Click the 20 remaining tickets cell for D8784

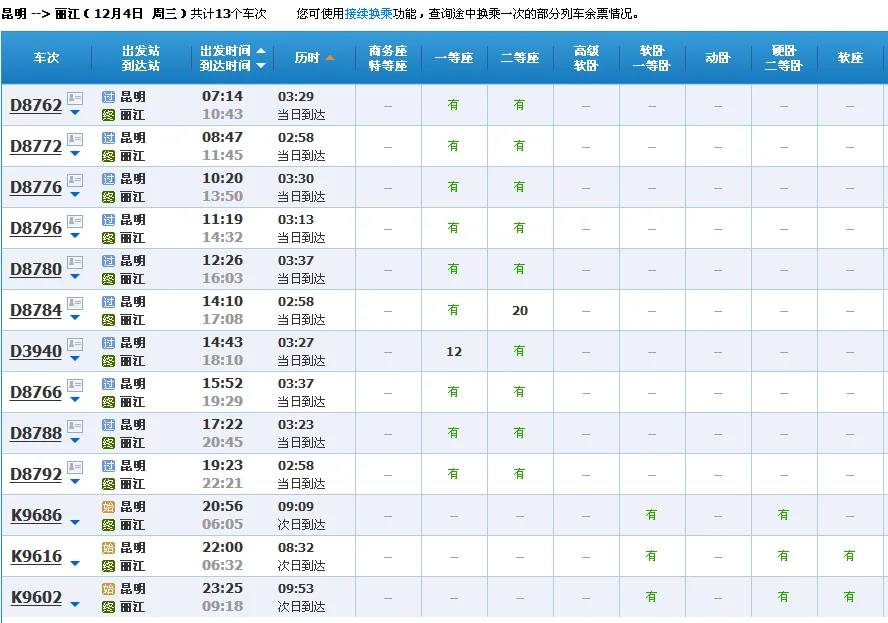click(519, 310)
